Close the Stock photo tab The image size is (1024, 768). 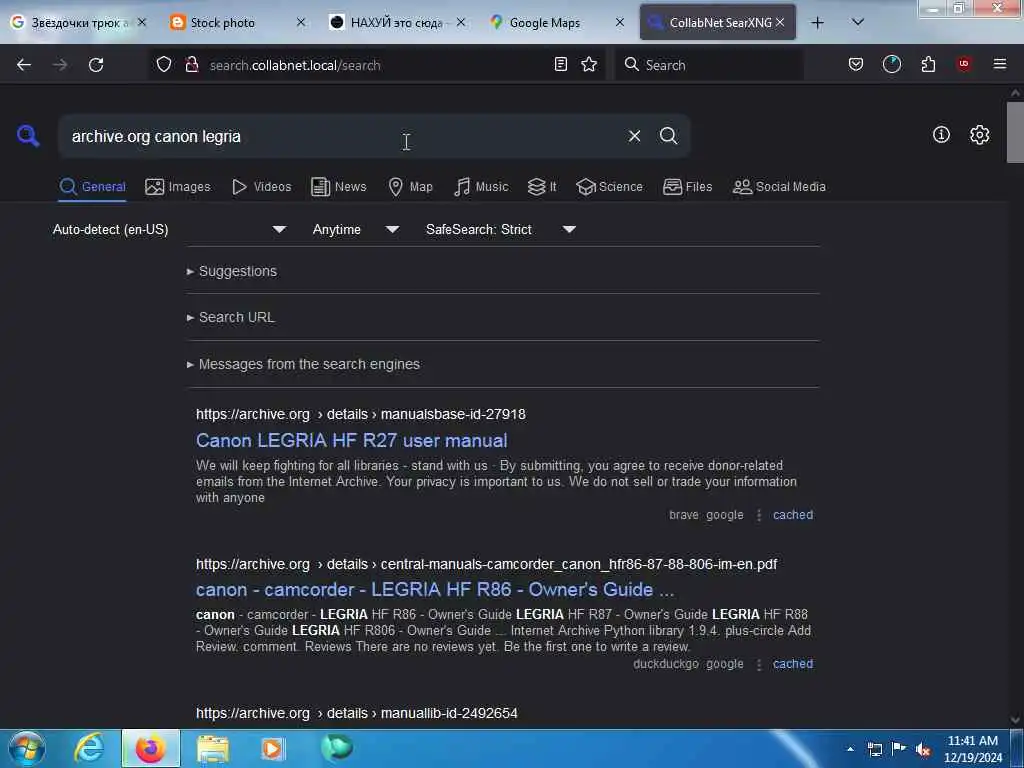pyautogui.click(x=300, y=22)
